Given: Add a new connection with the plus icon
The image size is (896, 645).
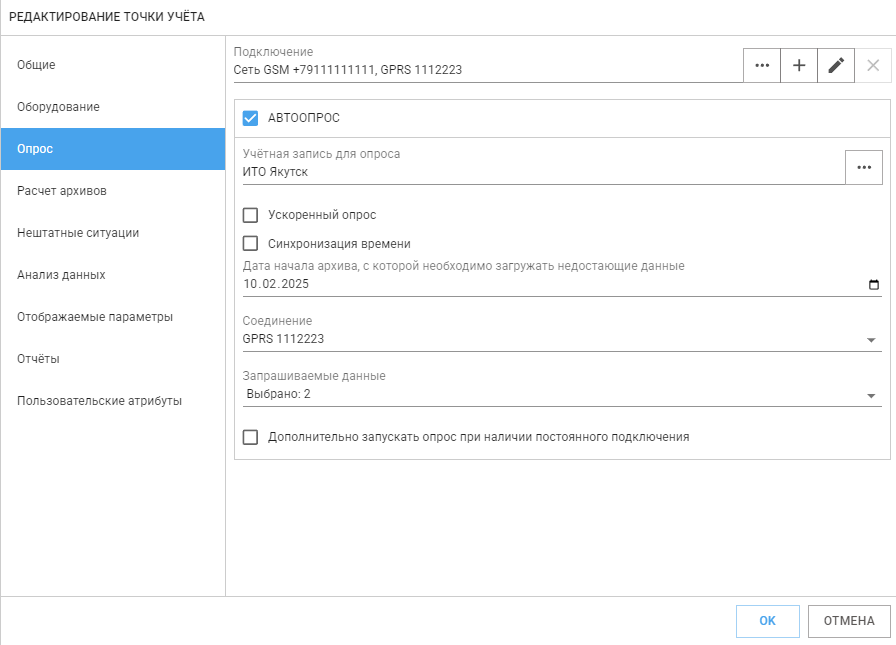Looking at the screenshot, I should (799, 65).
